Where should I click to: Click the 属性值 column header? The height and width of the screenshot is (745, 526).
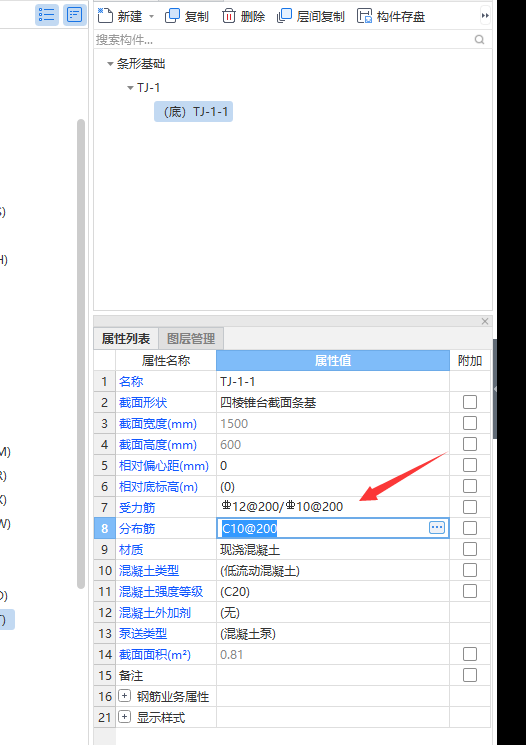tap(333, 360)
